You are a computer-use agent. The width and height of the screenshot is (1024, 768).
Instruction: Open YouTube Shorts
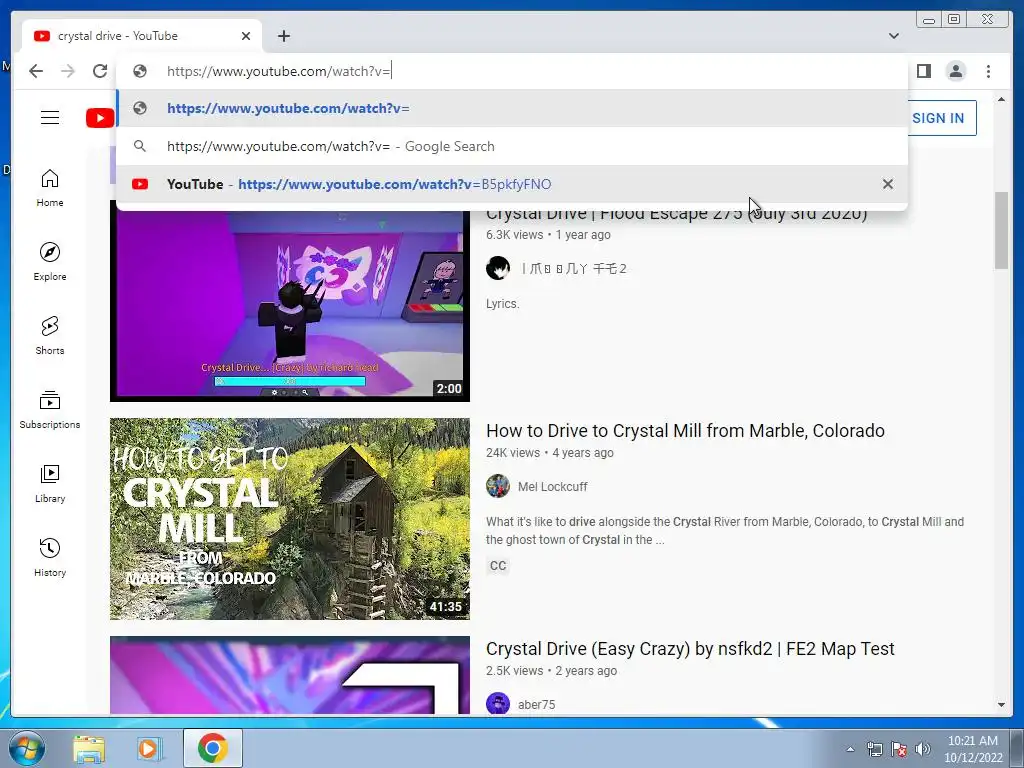[50, 336]
